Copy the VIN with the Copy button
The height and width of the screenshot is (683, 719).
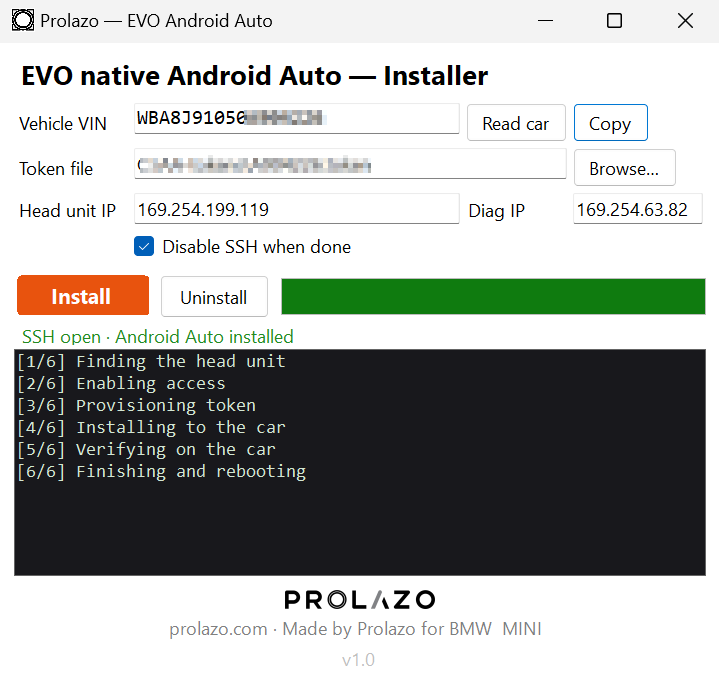[x=610, y=123]
